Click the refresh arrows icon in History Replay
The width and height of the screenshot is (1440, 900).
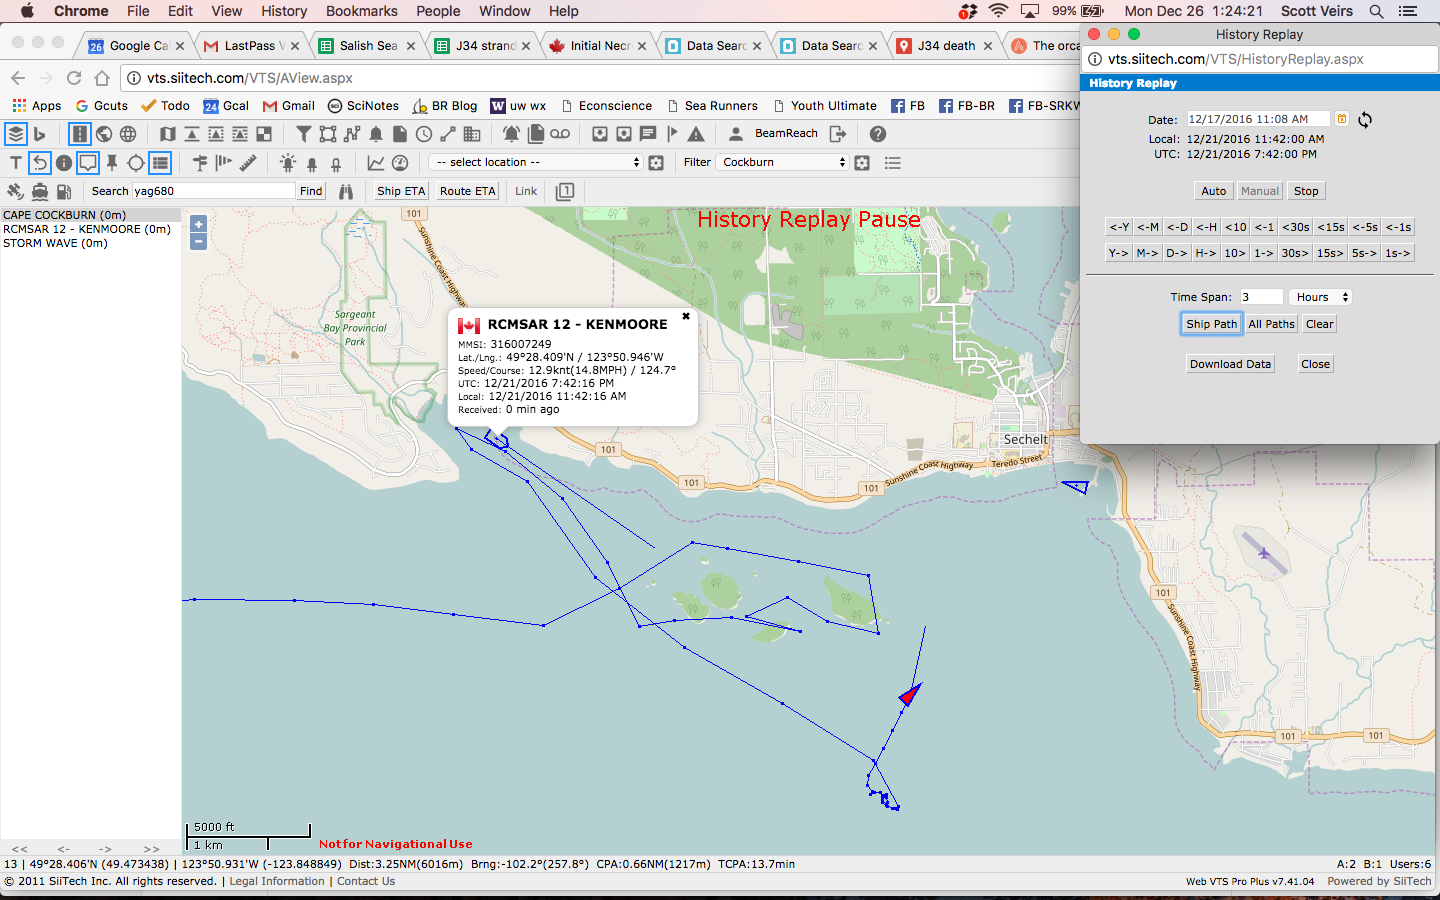tap(1365, 120)
